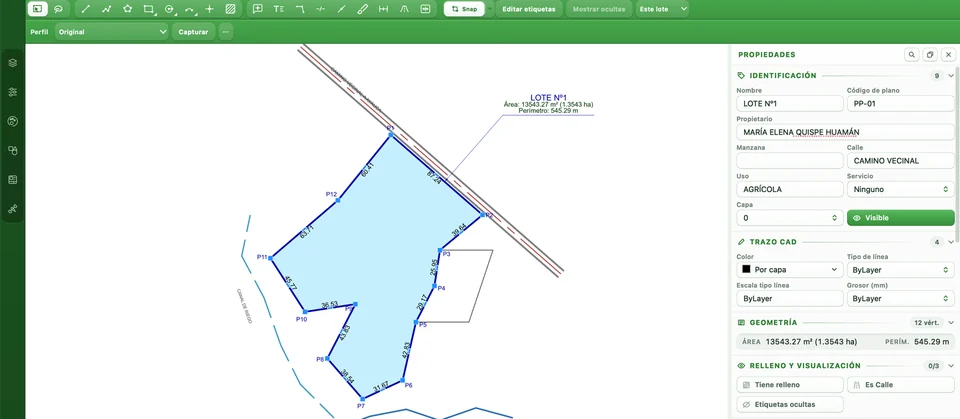Open the sliders settings sidebar icon
Screen dimensions: 960x419
point(13,92)
